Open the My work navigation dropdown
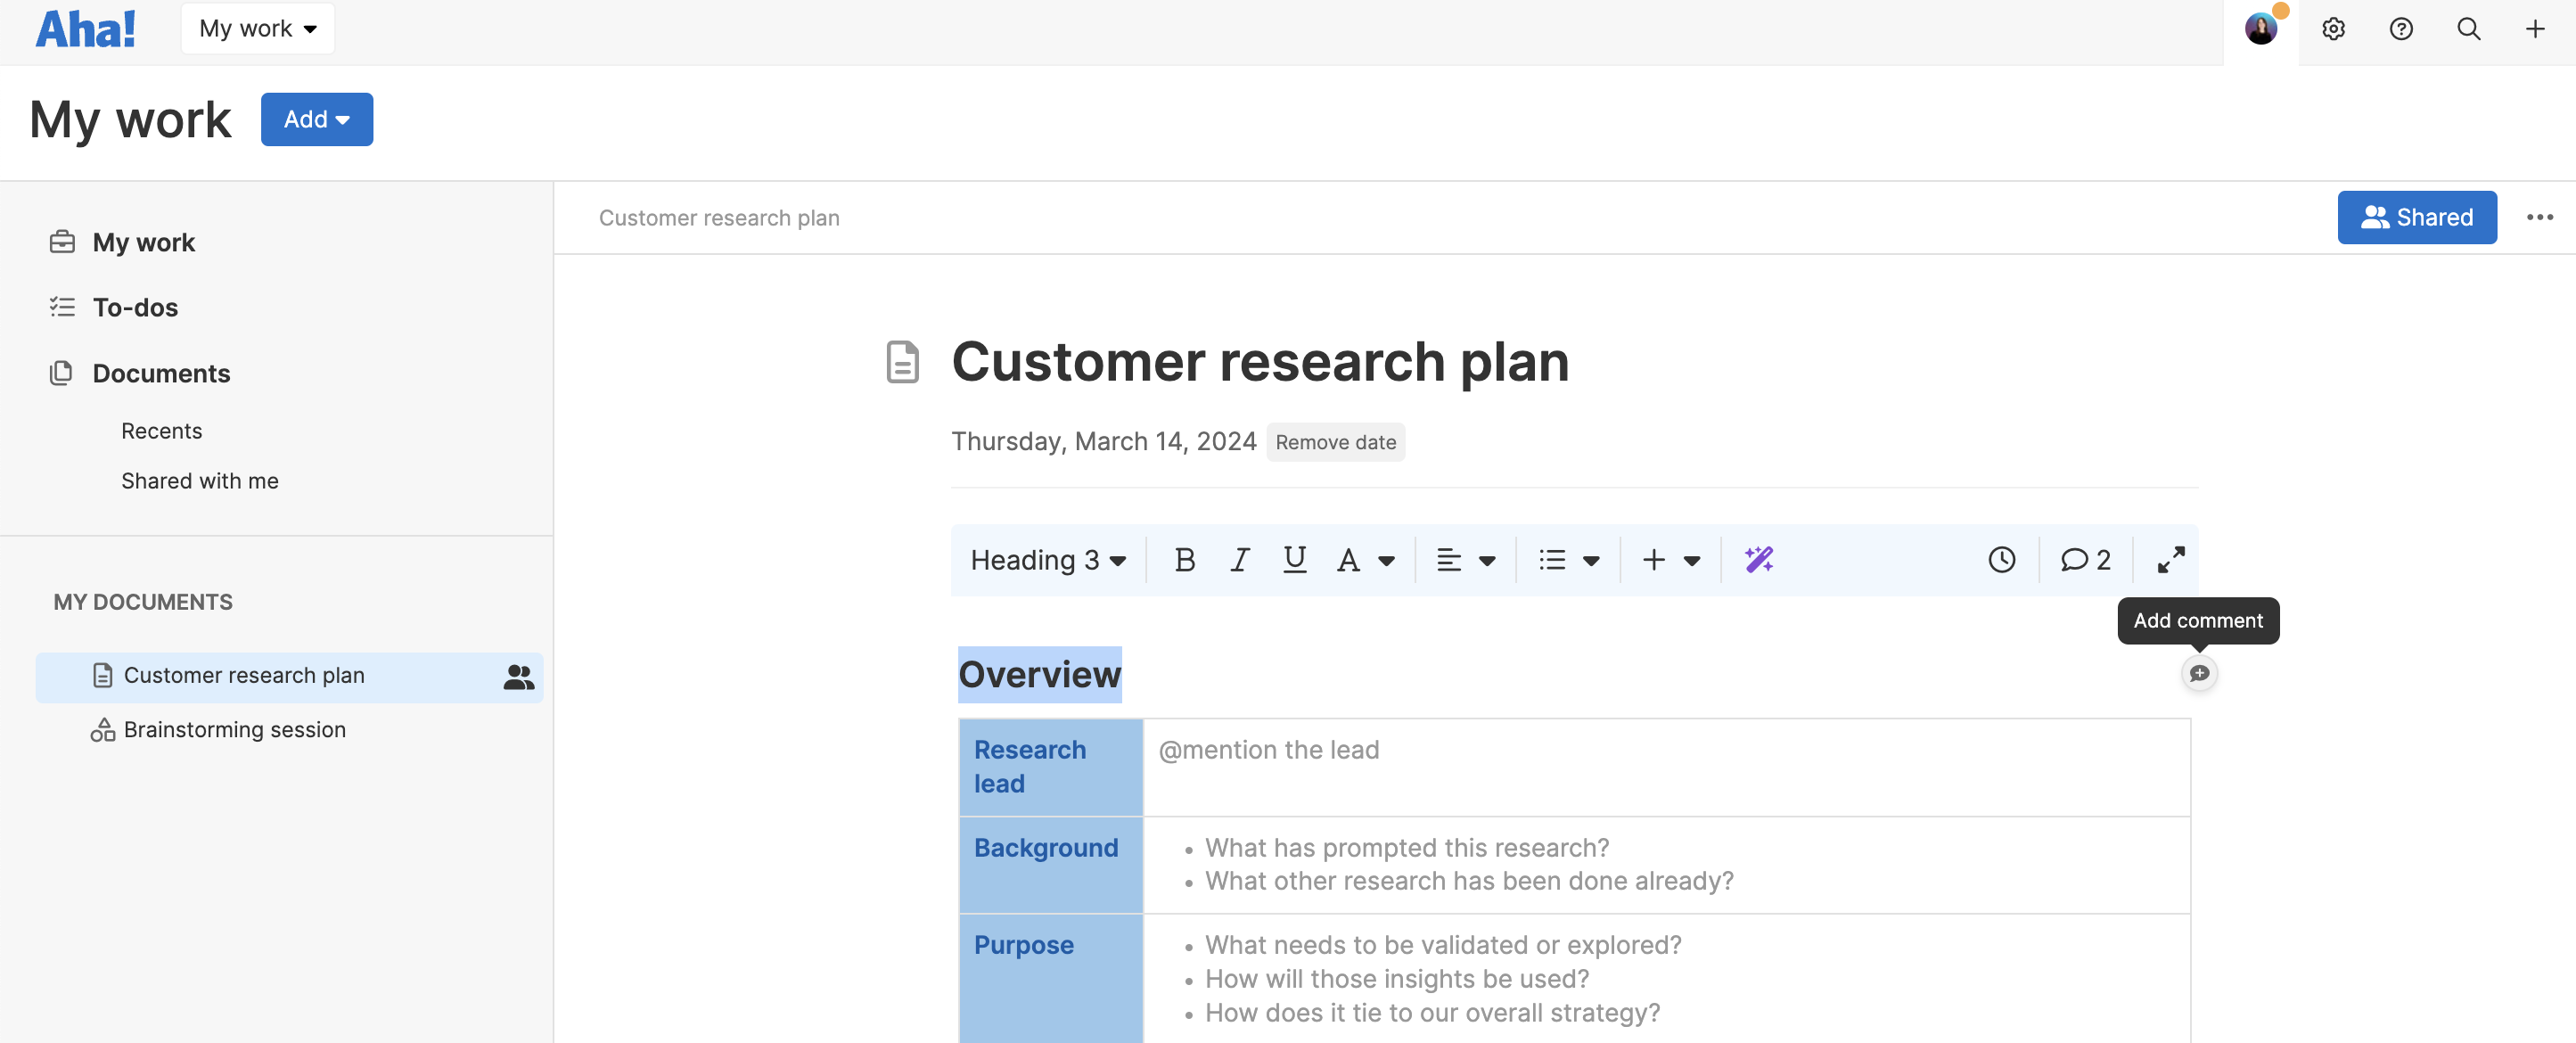This screenshot has width=2576, height=1043. coord(258,28)
